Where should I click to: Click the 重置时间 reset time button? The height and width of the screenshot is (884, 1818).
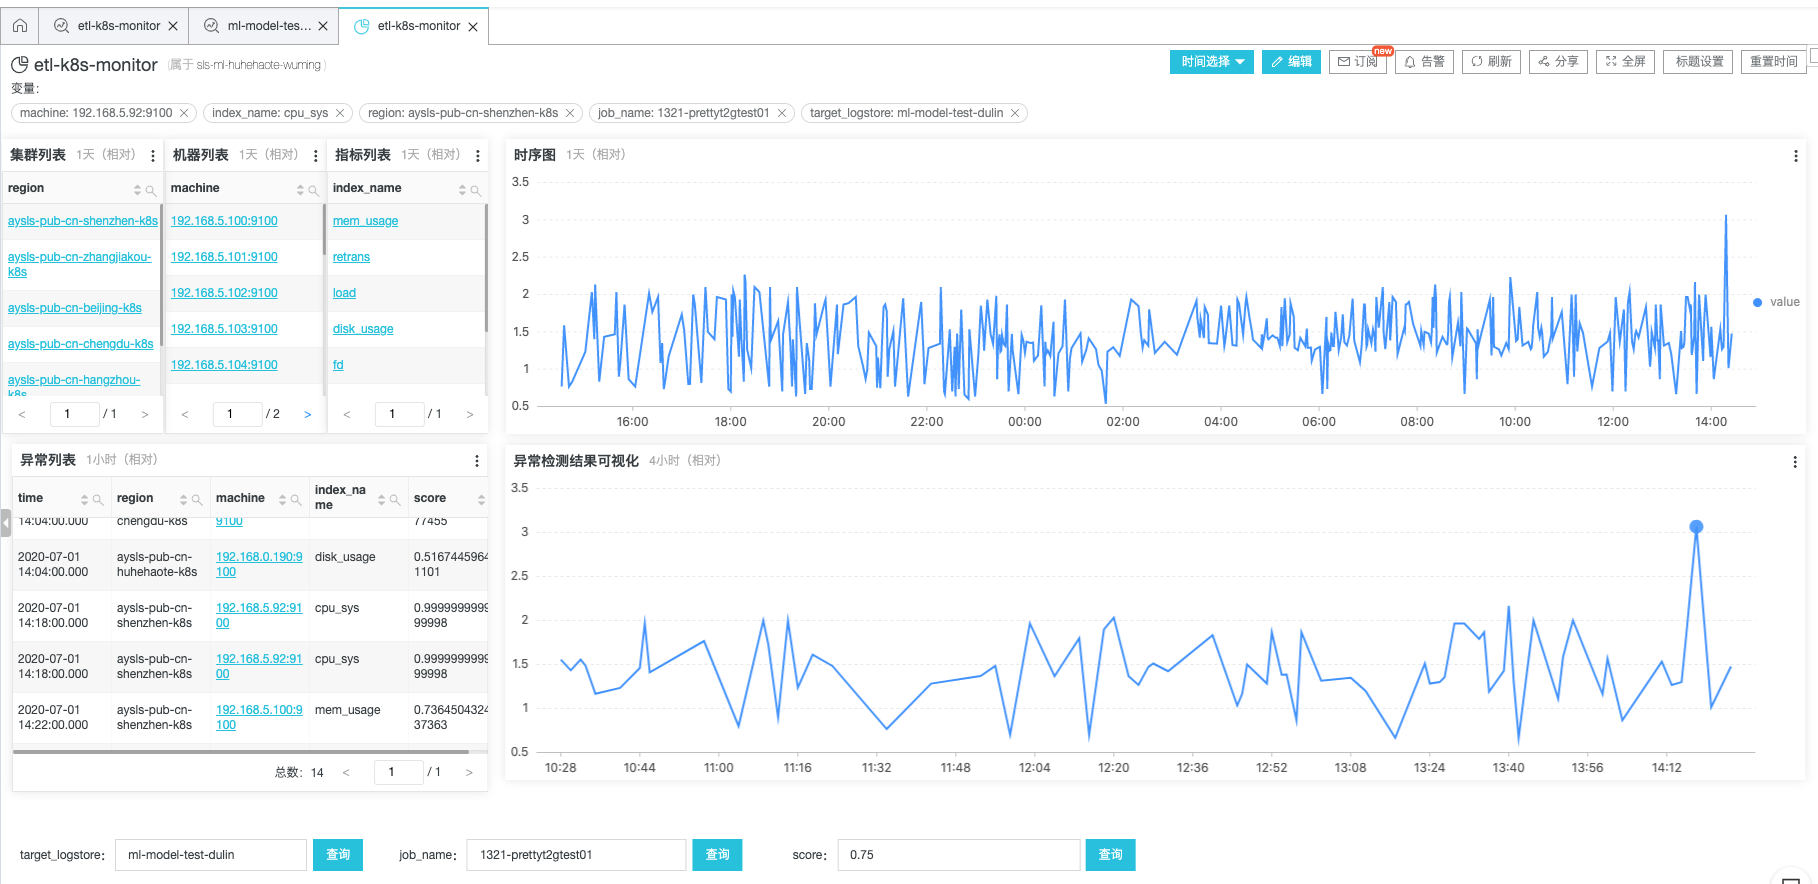click(x=1773, y=61)
